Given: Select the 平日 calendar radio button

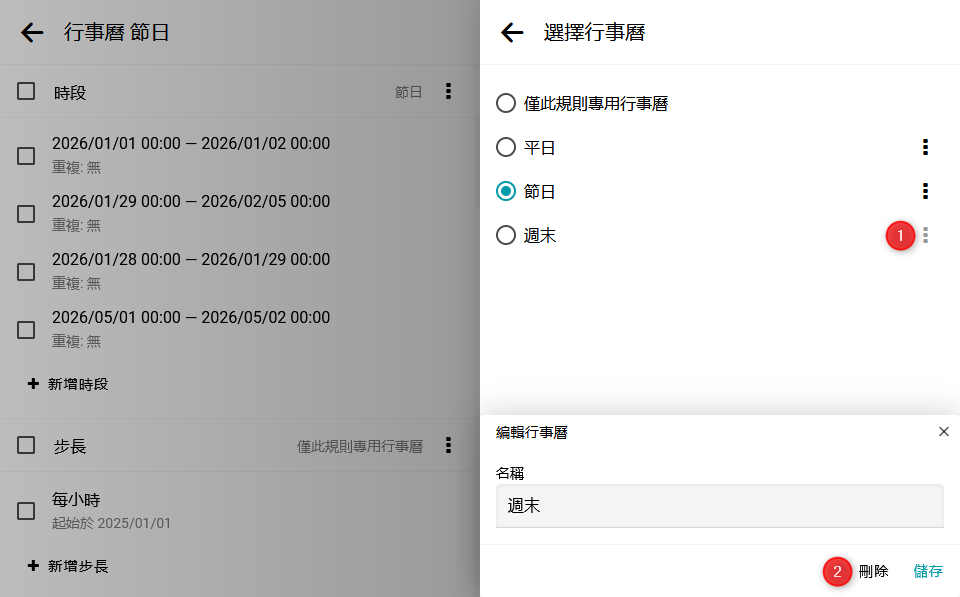Looking at the screenshot, I should coord(506,147).
